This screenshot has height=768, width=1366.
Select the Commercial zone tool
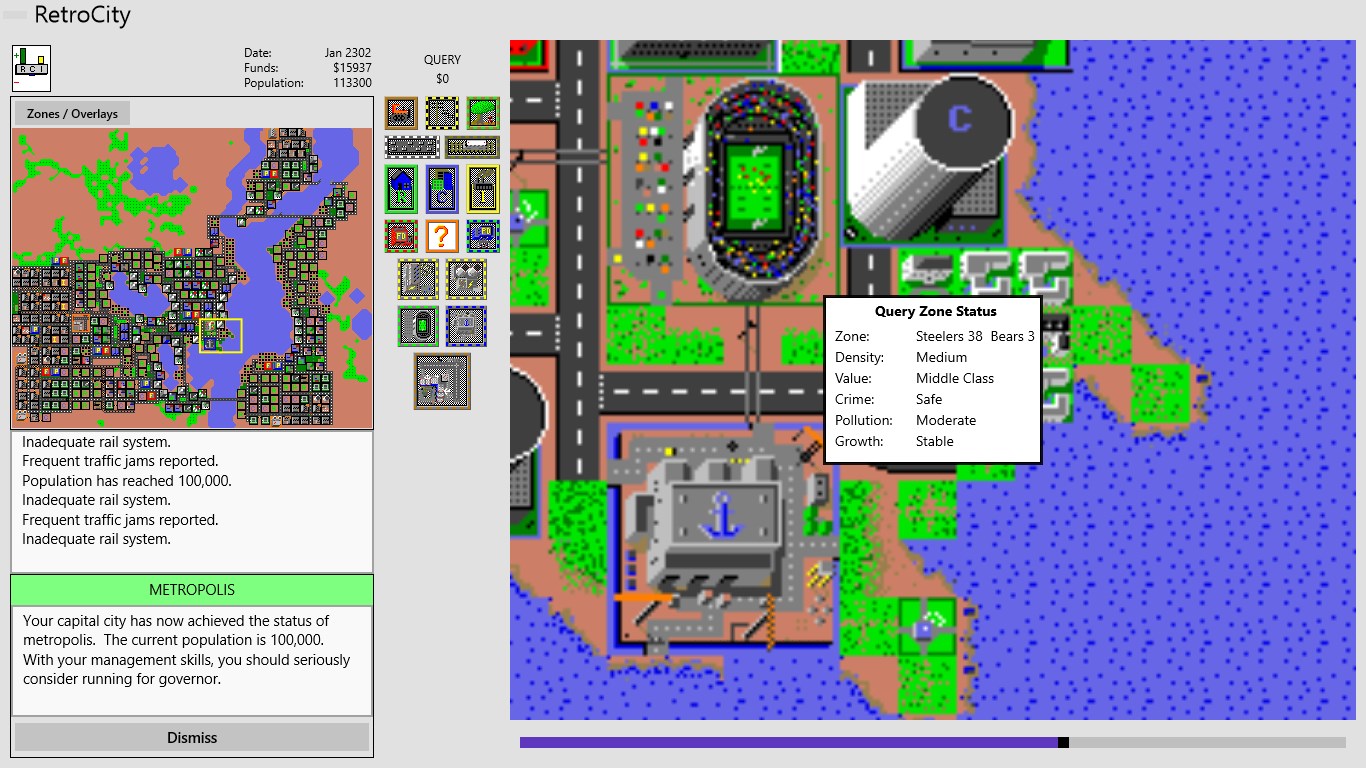click(442, 189)
